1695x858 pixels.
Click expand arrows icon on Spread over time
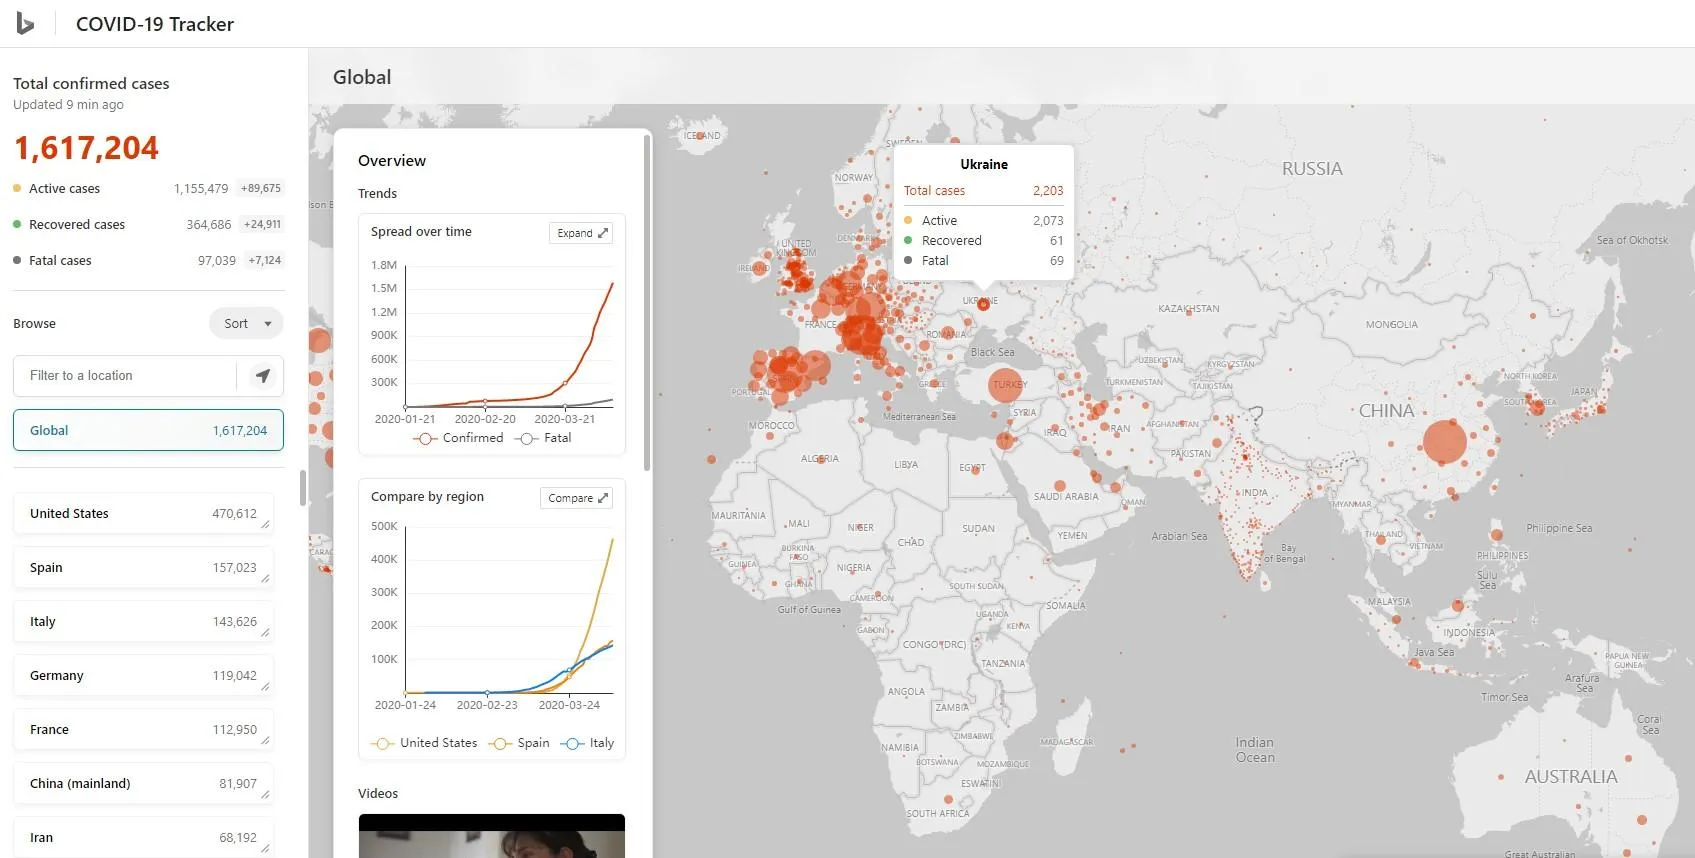click(603, 233)
